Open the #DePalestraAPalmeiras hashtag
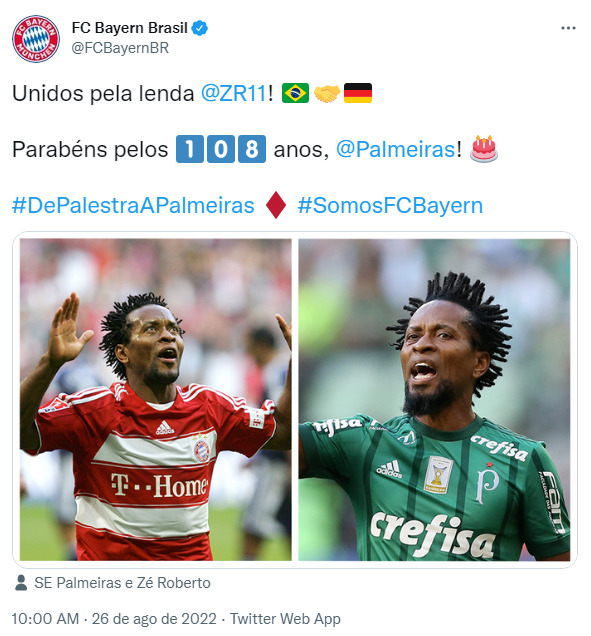Viewport: 591px width, 636px height. pyautogui.click(x=133, y=205)
